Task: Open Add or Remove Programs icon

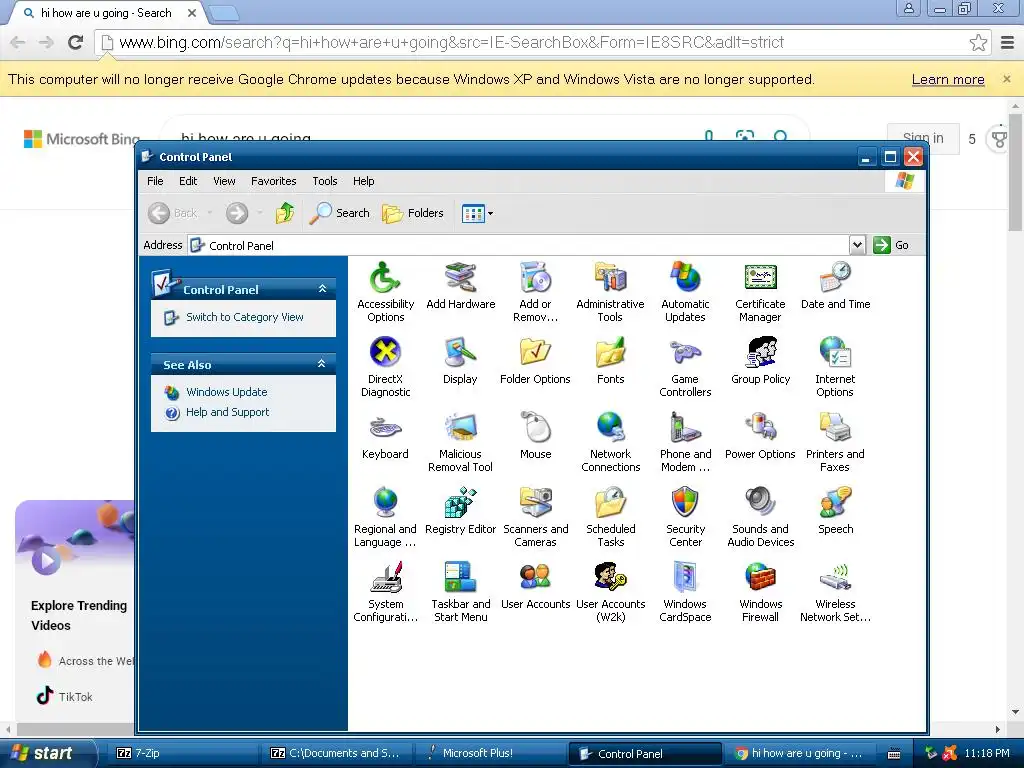Action: pyautogui.click(x=536, y=292)
